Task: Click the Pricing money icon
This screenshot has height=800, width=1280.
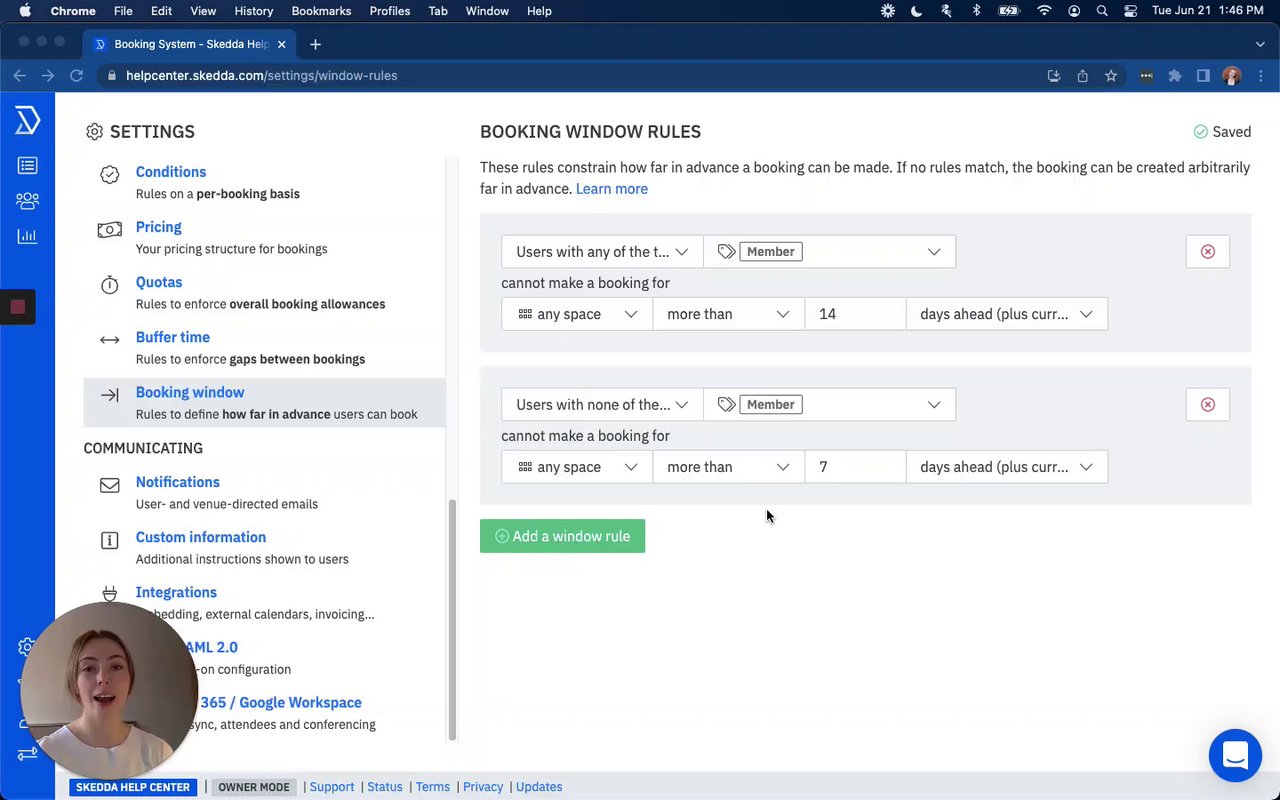Action: pyautogui.click(x=110, y=230)
